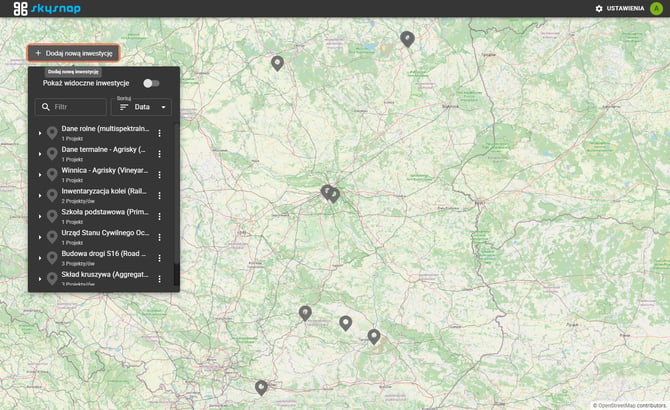
Task: Open the green user avatar menu
Action: point(656,9)
